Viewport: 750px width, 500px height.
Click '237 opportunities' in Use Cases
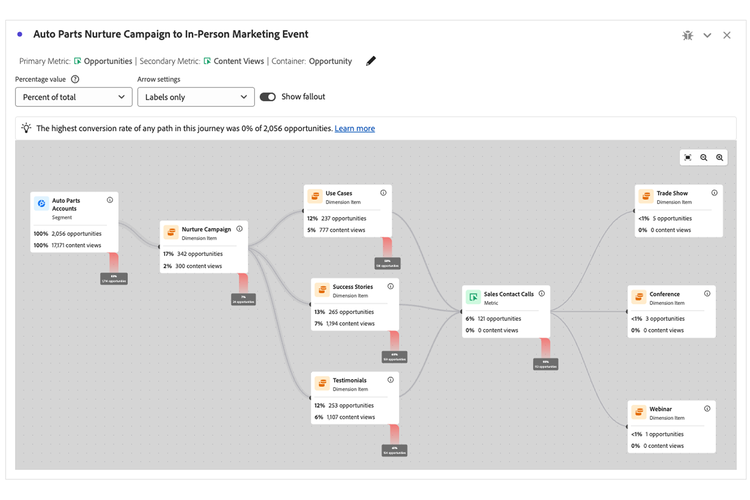(x=343, y=218)
